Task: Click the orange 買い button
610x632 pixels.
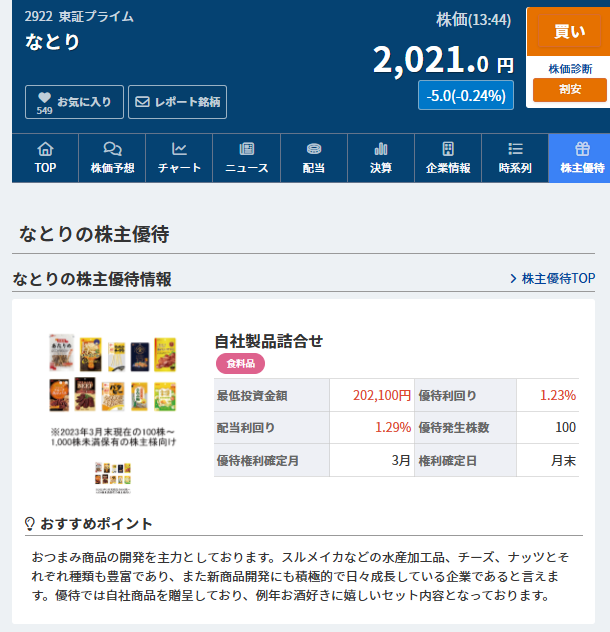Action: [x=569, y=31]
